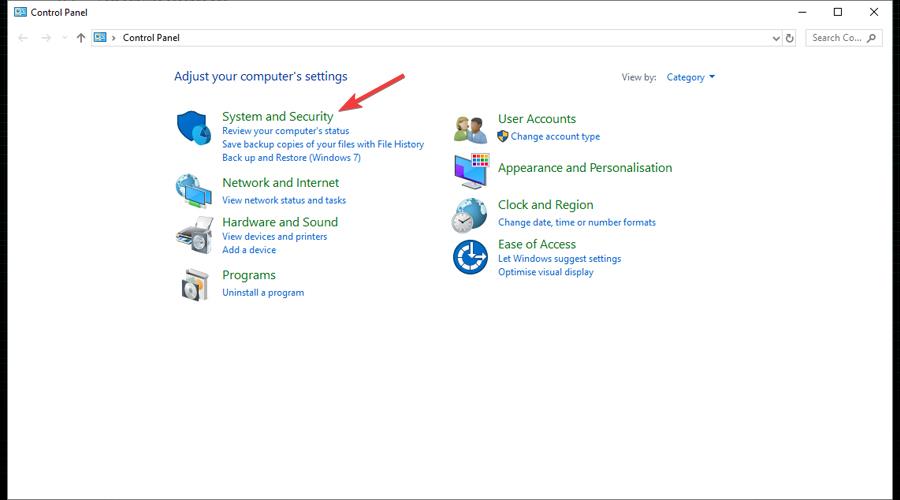Open the Programs heading link
This screenshot has width=900, height=500.
(249, 275)
